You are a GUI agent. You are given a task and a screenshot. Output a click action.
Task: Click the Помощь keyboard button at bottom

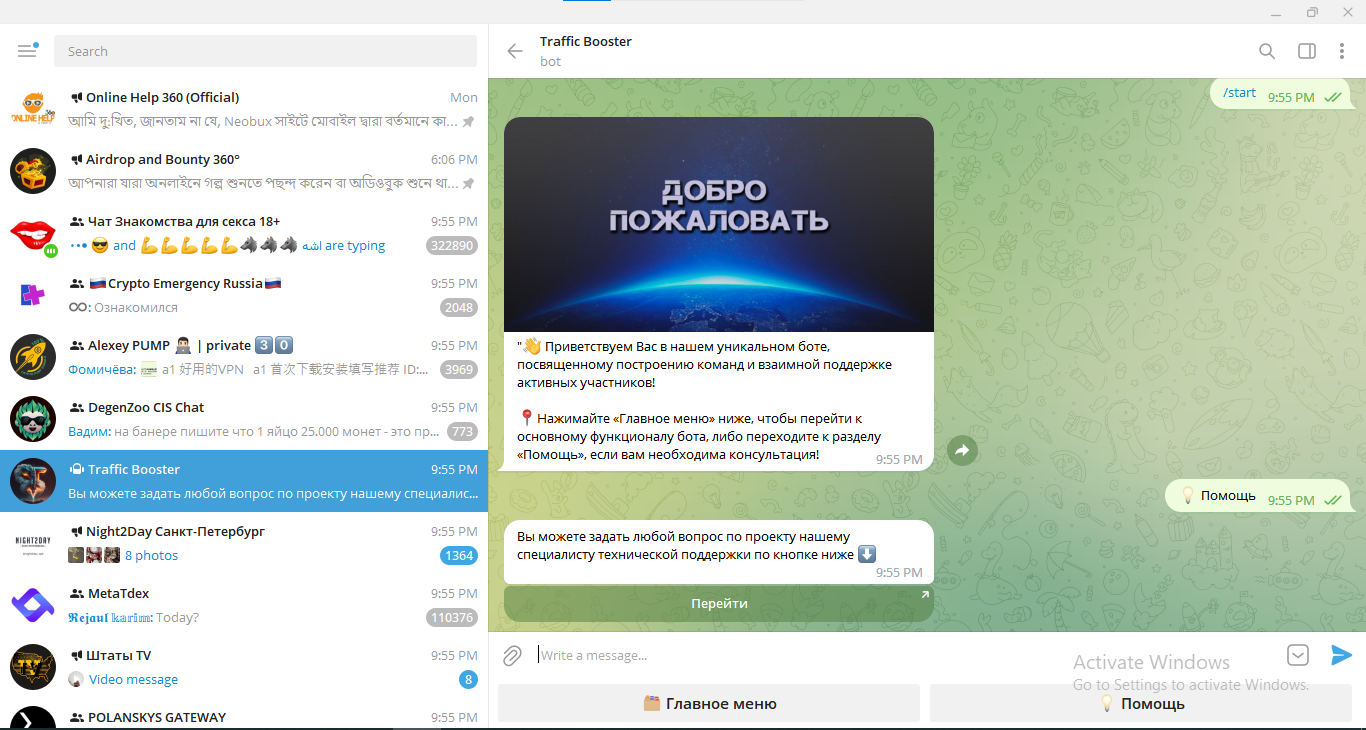tap(1141, 704)
